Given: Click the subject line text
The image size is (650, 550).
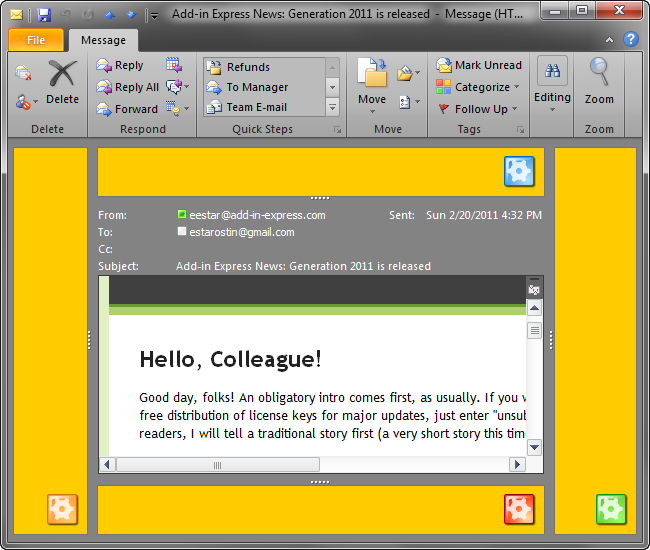Looking at the screenshot, I should coord(303,266).
